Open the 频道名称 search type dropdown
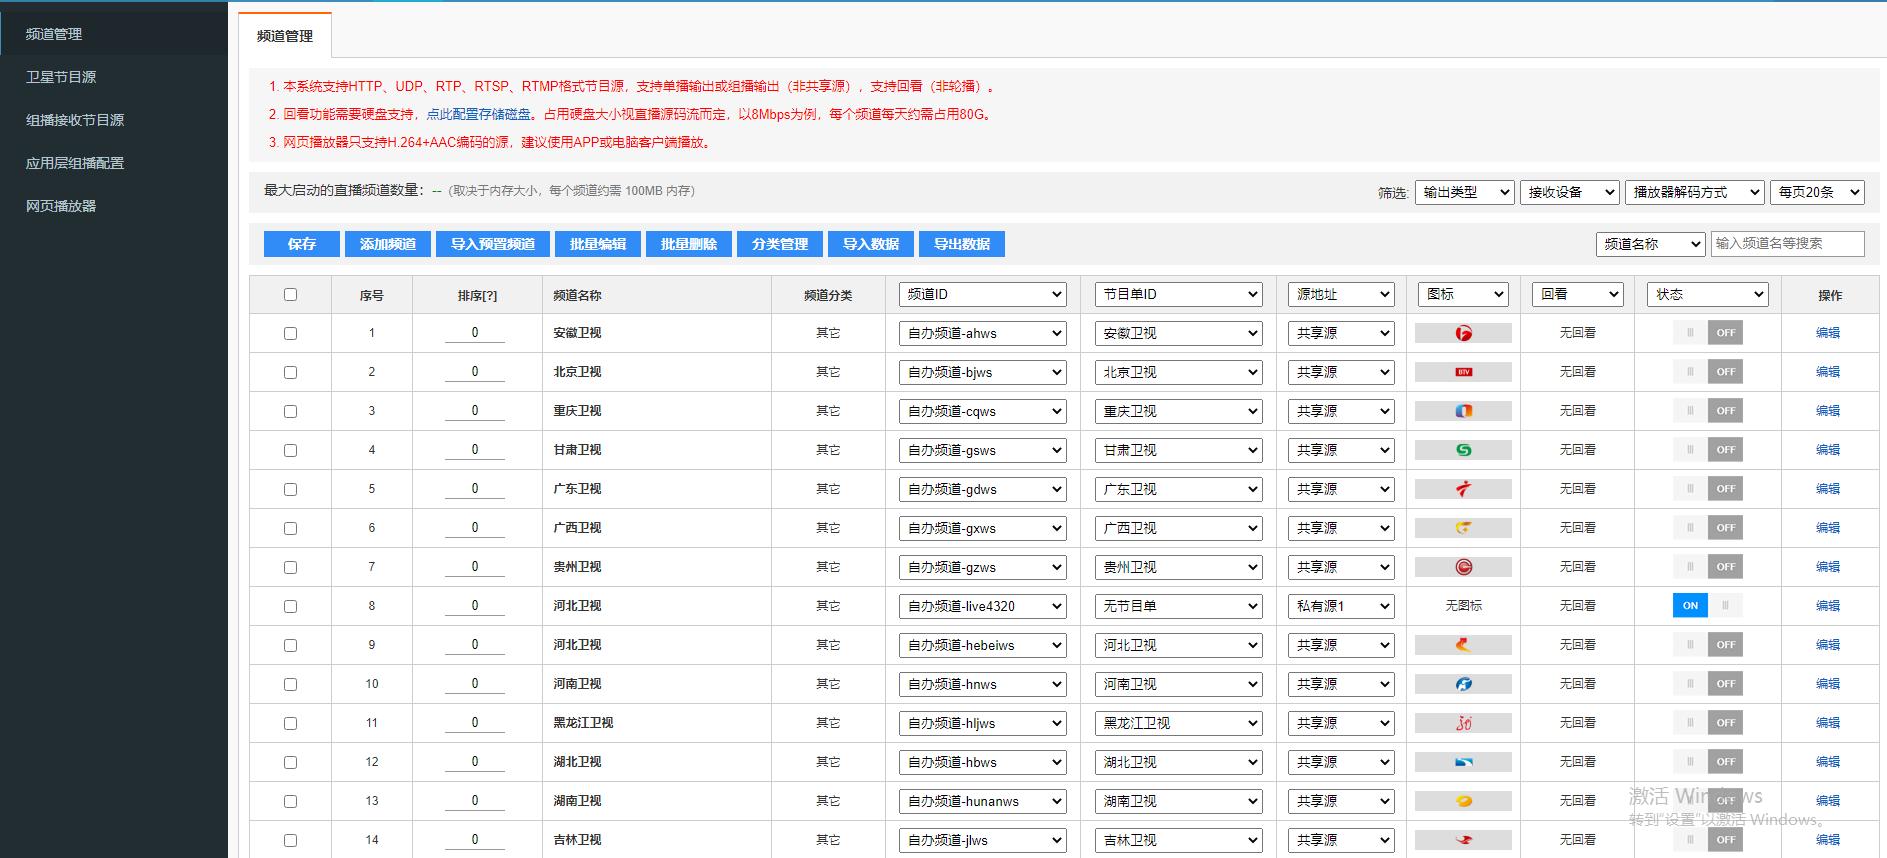Viewport: 1887px width, 858px height. click(1650, 244)
